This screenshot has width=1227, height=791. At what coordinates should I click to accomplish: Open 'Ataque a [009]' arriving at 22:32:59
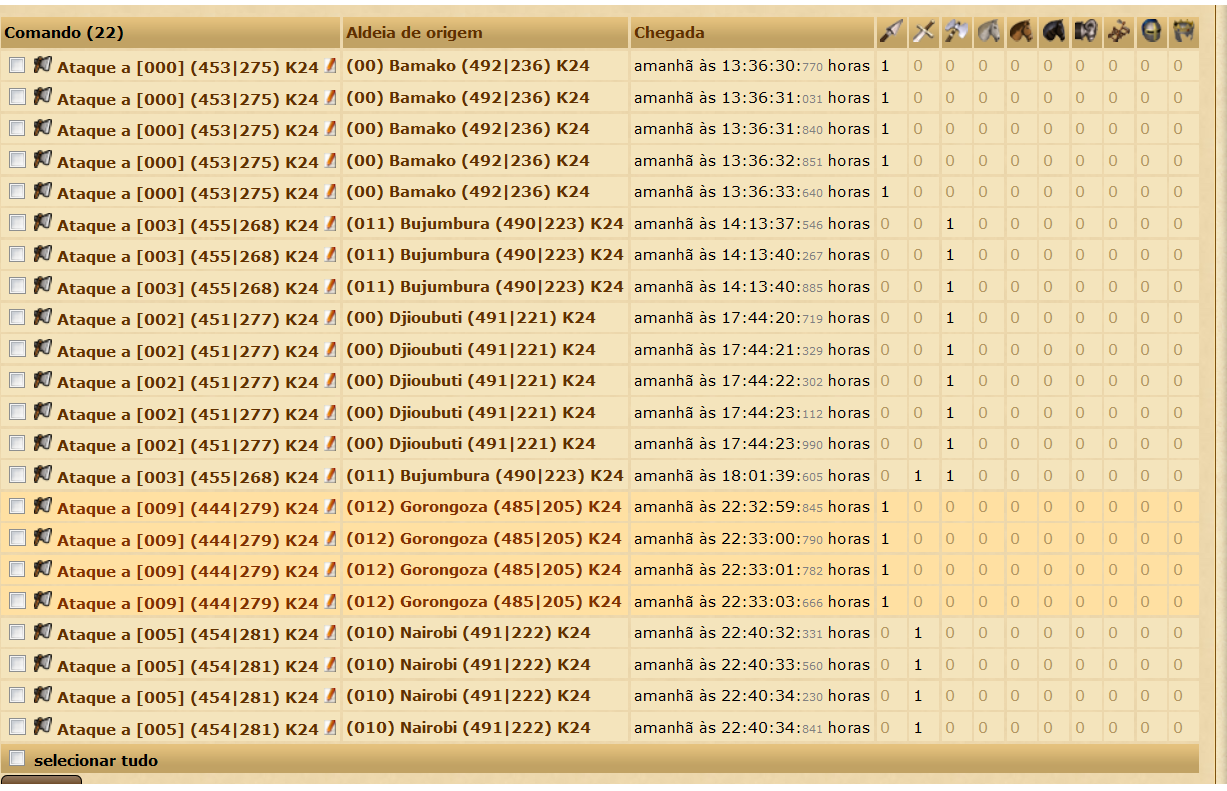(x=188, y=508)
